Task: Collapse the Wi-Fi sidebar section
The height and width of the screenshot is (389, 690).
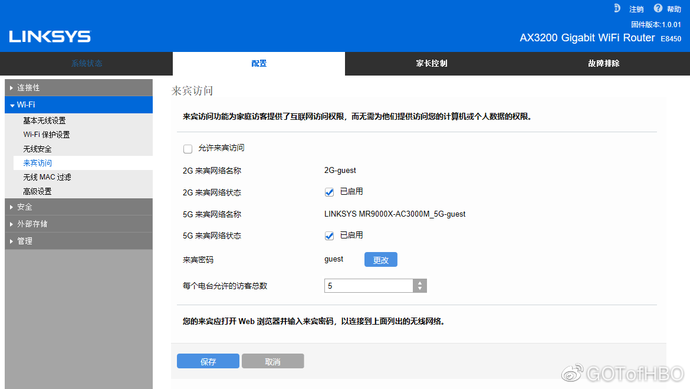Action: 79,105
